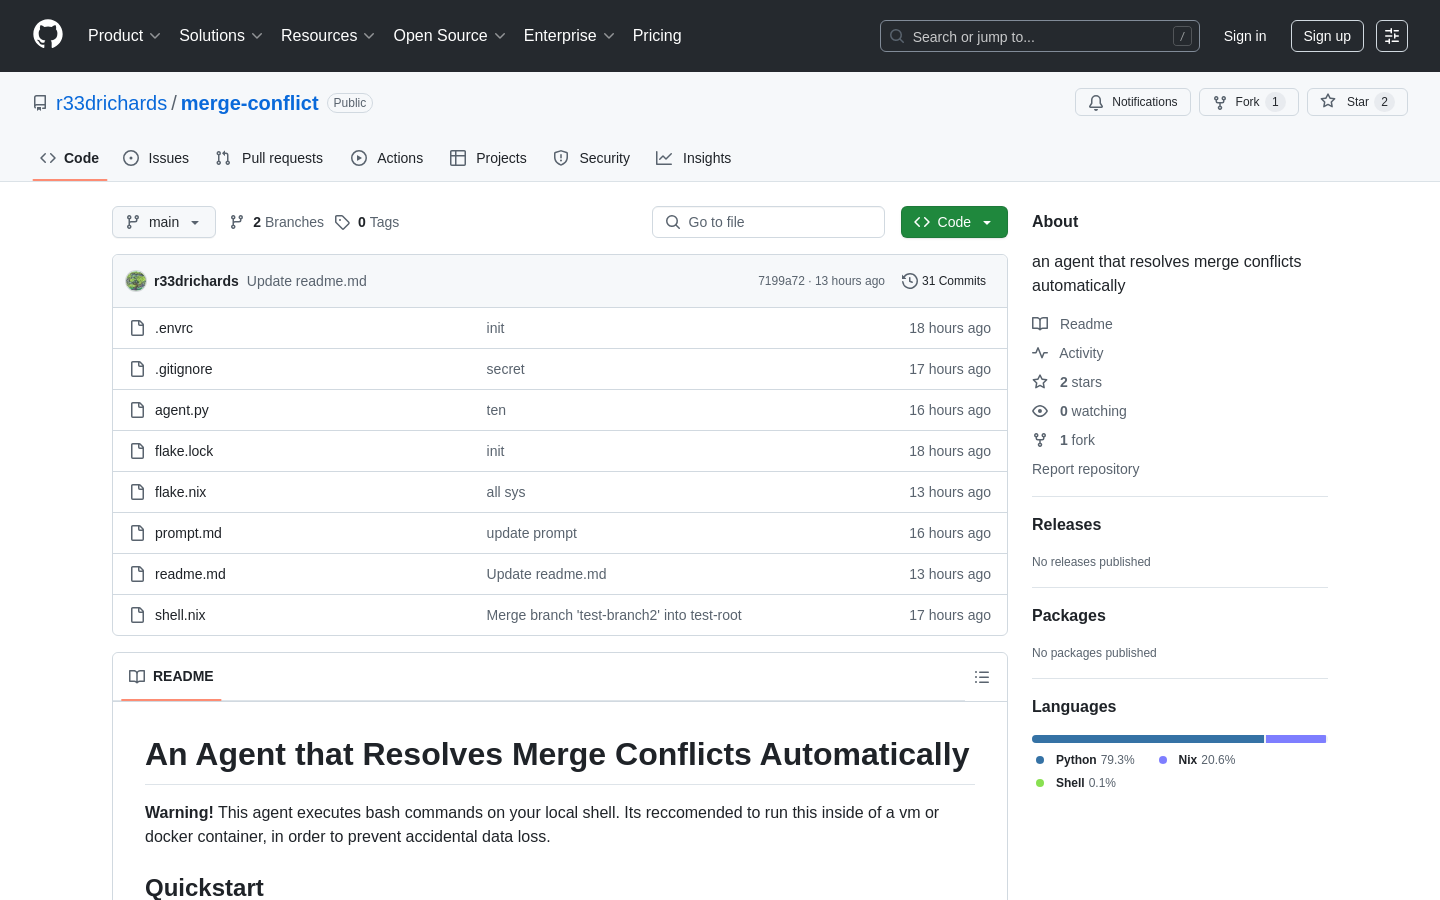Expand the Resources menu

click(328, 36)
